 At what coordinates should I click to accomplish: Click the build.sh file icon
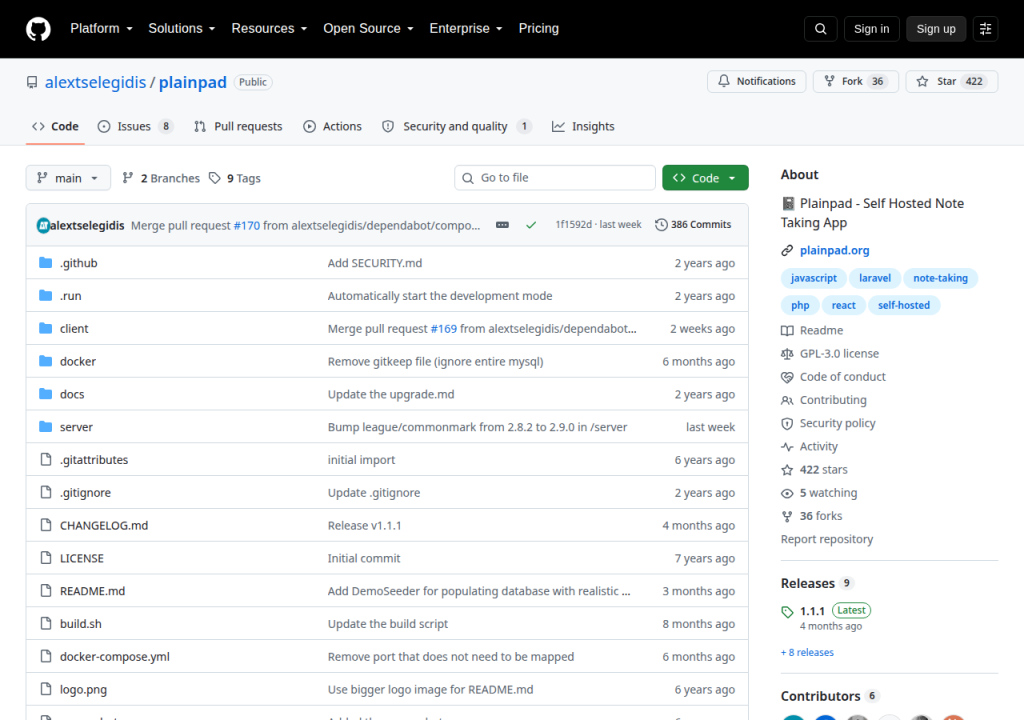pos(46,623)
